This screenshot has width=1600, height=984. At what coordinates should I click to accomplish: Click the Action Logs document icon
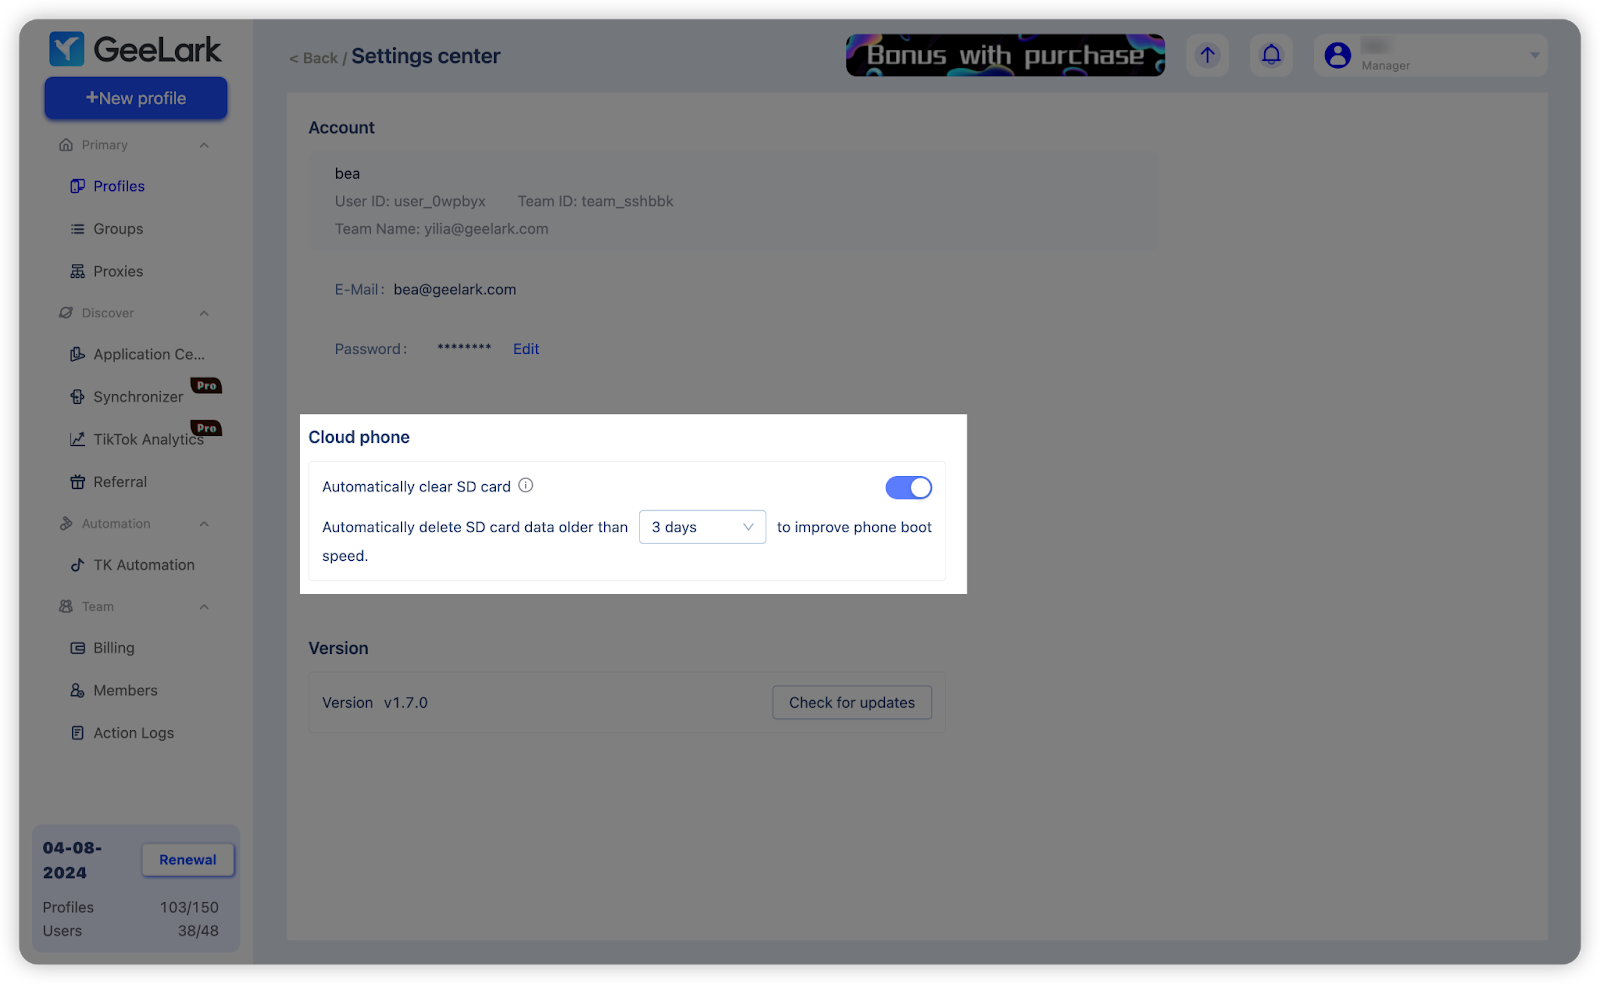(x=77, y=733)
